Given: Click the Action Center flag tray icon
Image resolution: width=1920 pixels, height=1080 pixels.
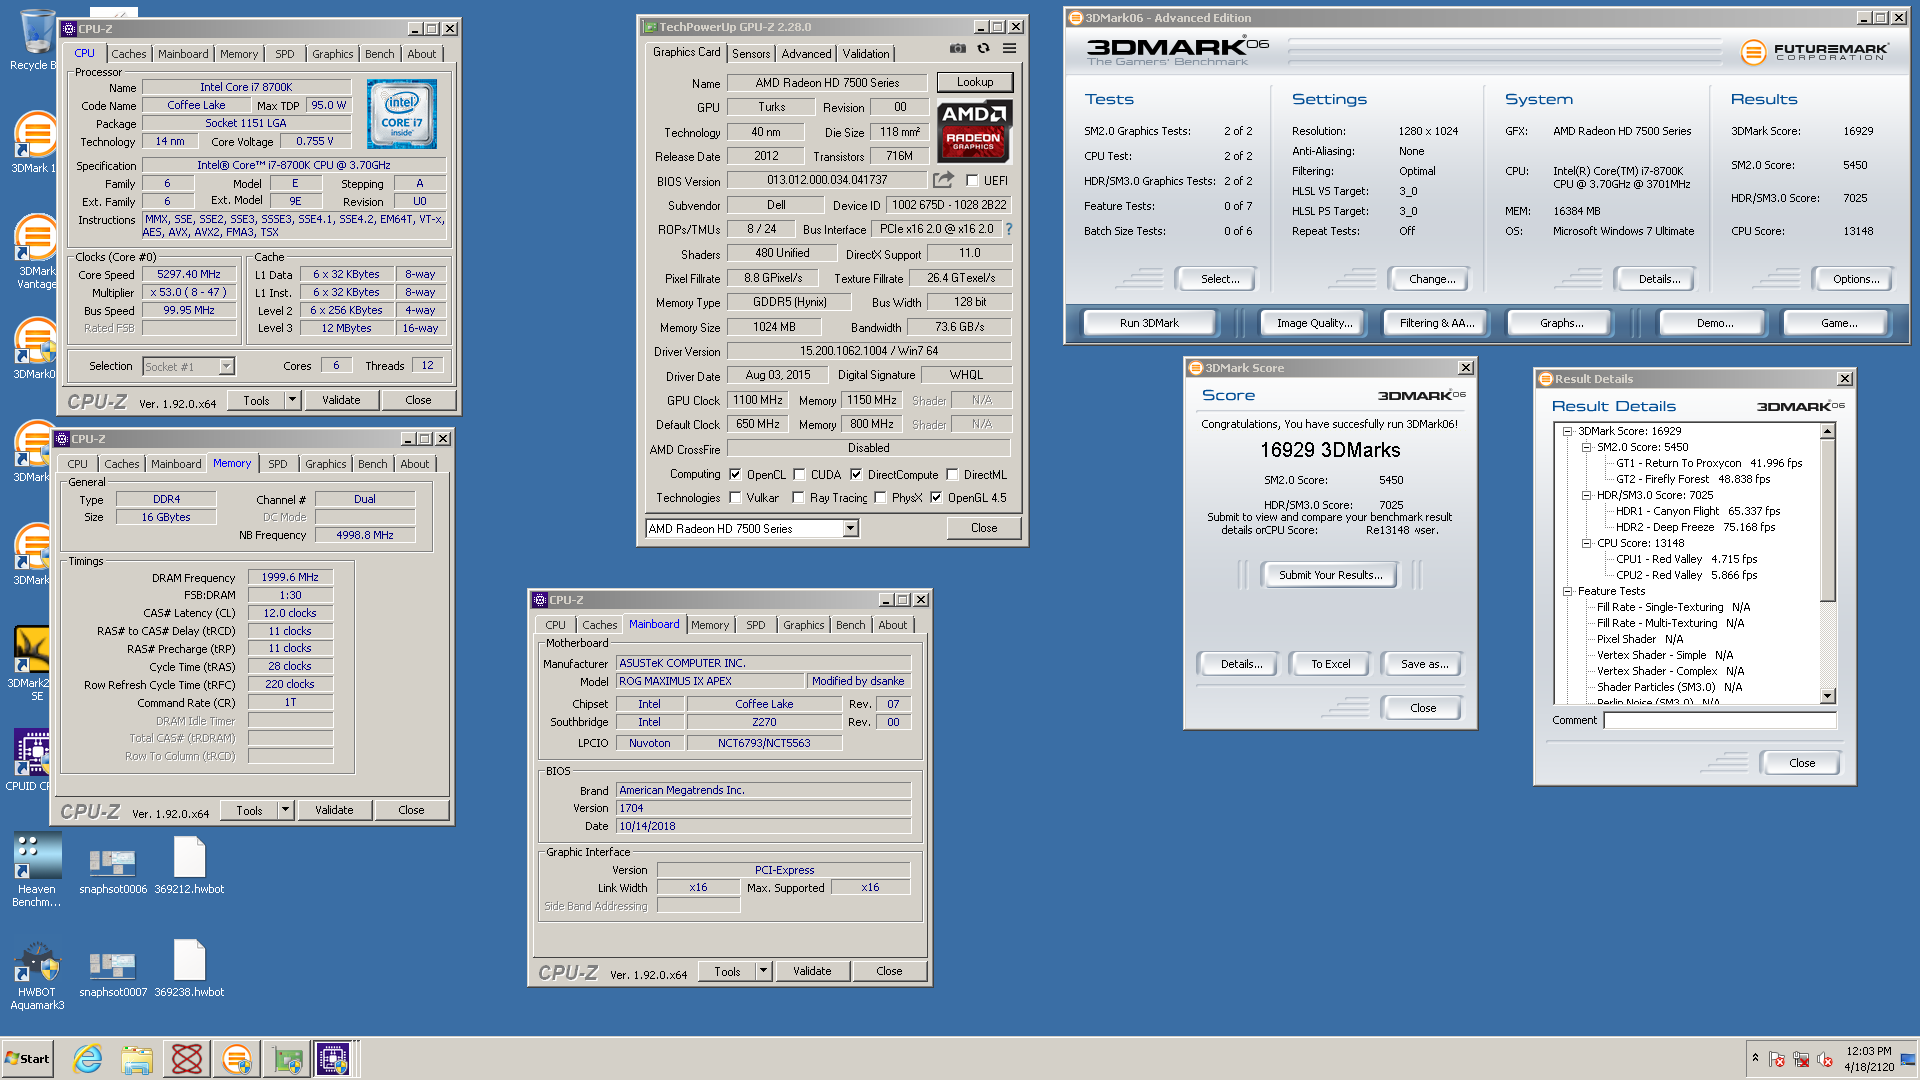Looking at the screenshot, I should pos(1777,1059).
